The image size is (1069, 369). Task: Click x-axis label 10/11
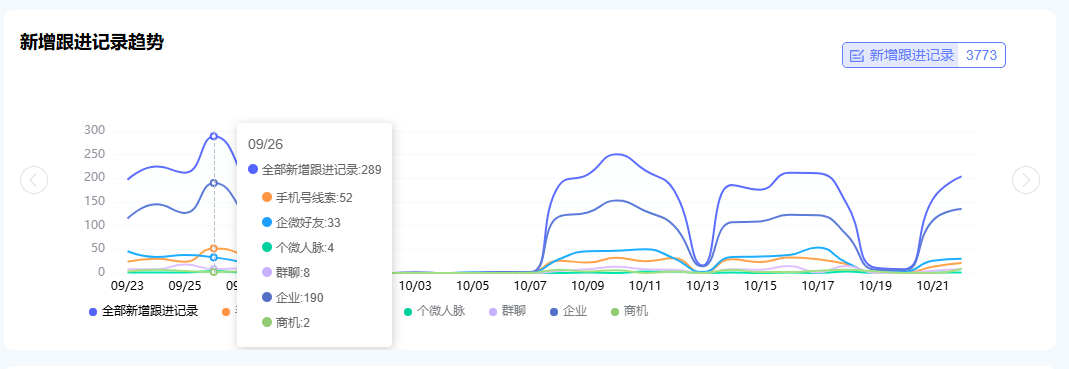[x=646, y=286]
